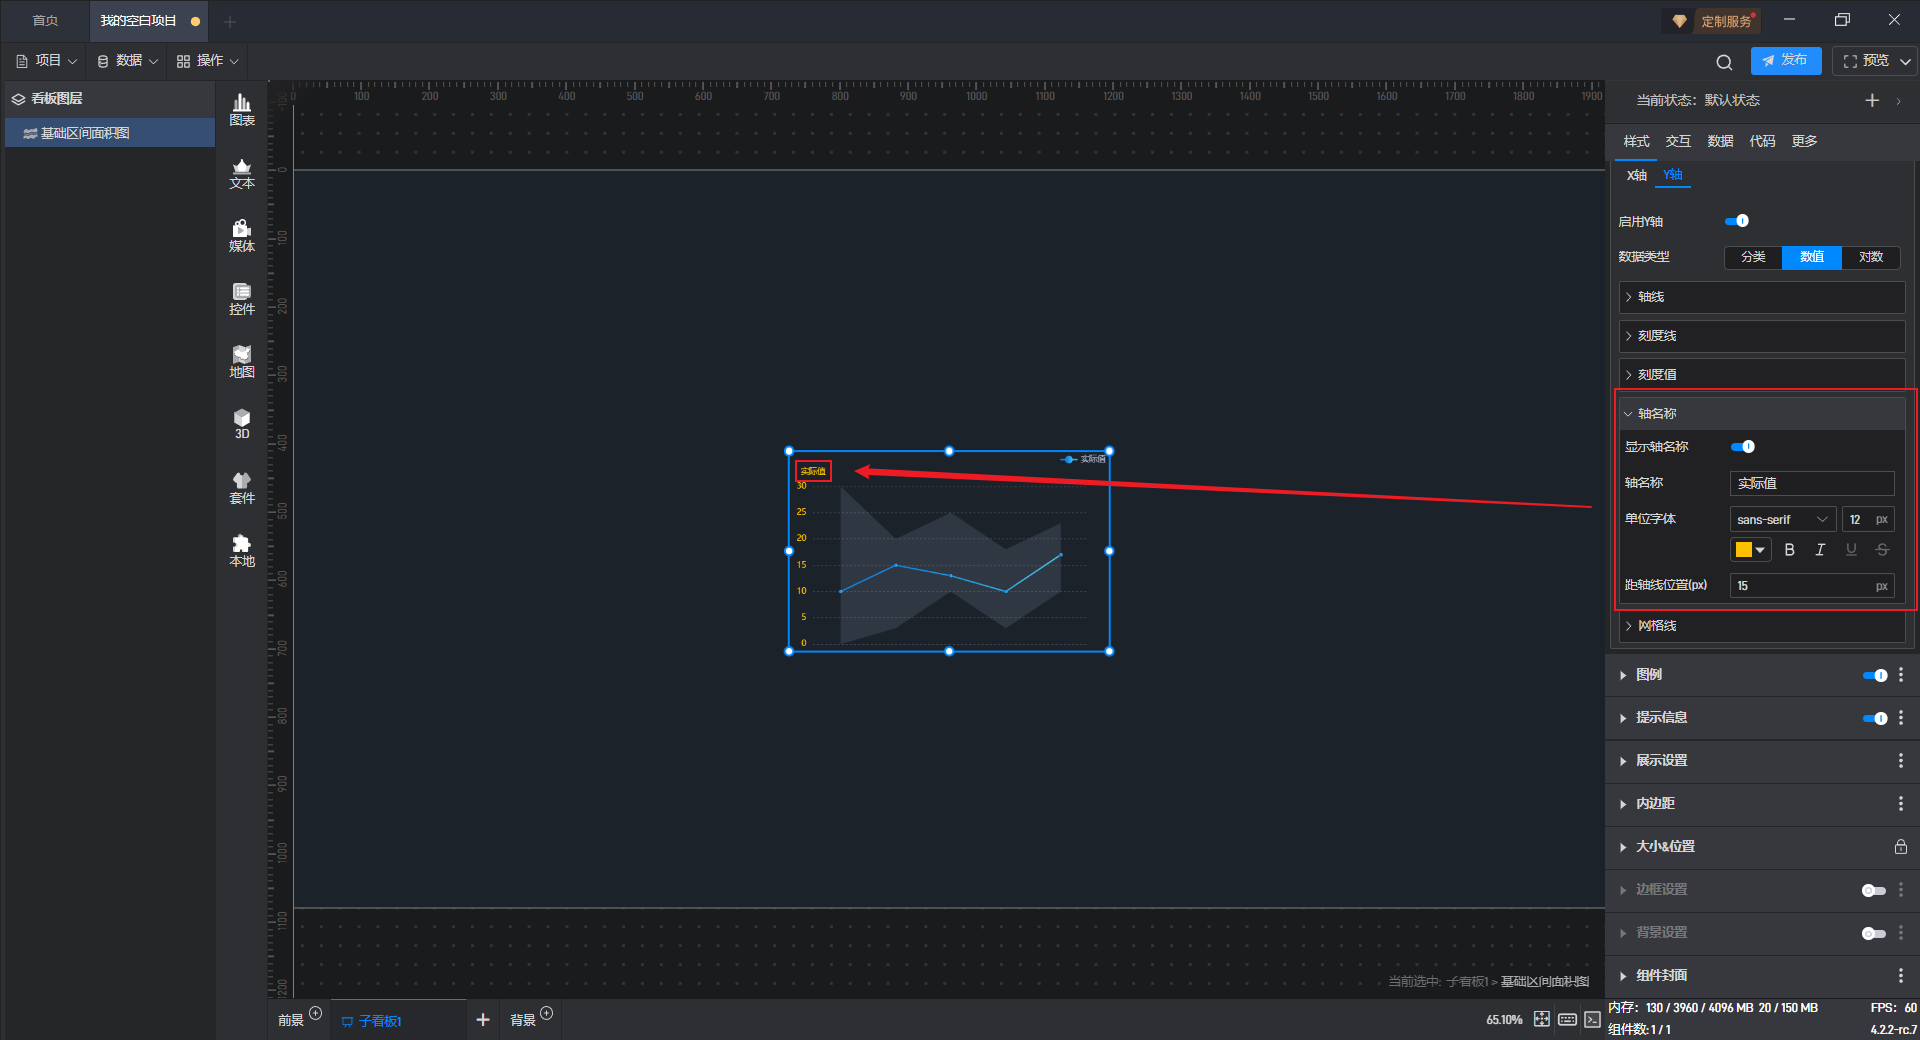Open the 操作 menu
This screenshot has width=1920, height=1040.
(x=207, y=61)
